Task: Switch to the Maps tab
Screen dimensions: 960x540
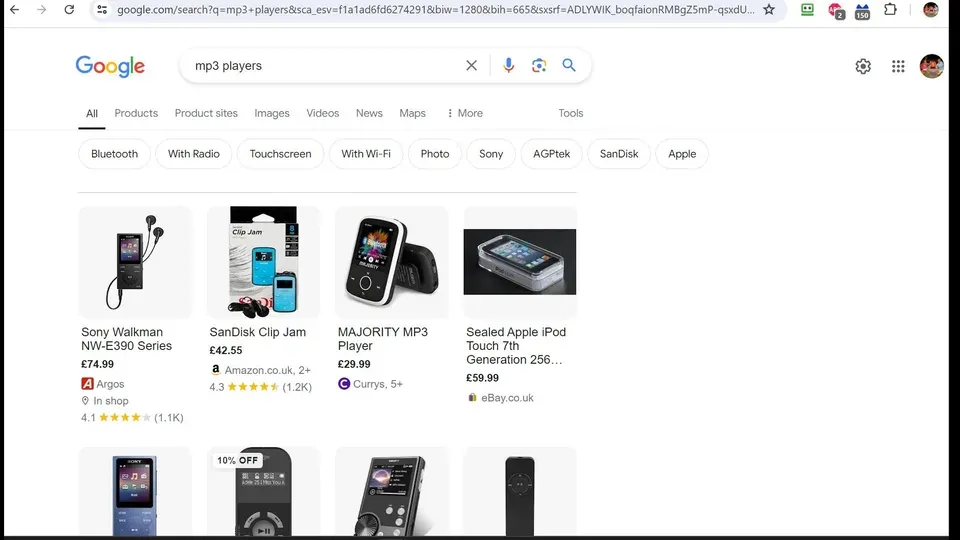Action: (413, 113)
